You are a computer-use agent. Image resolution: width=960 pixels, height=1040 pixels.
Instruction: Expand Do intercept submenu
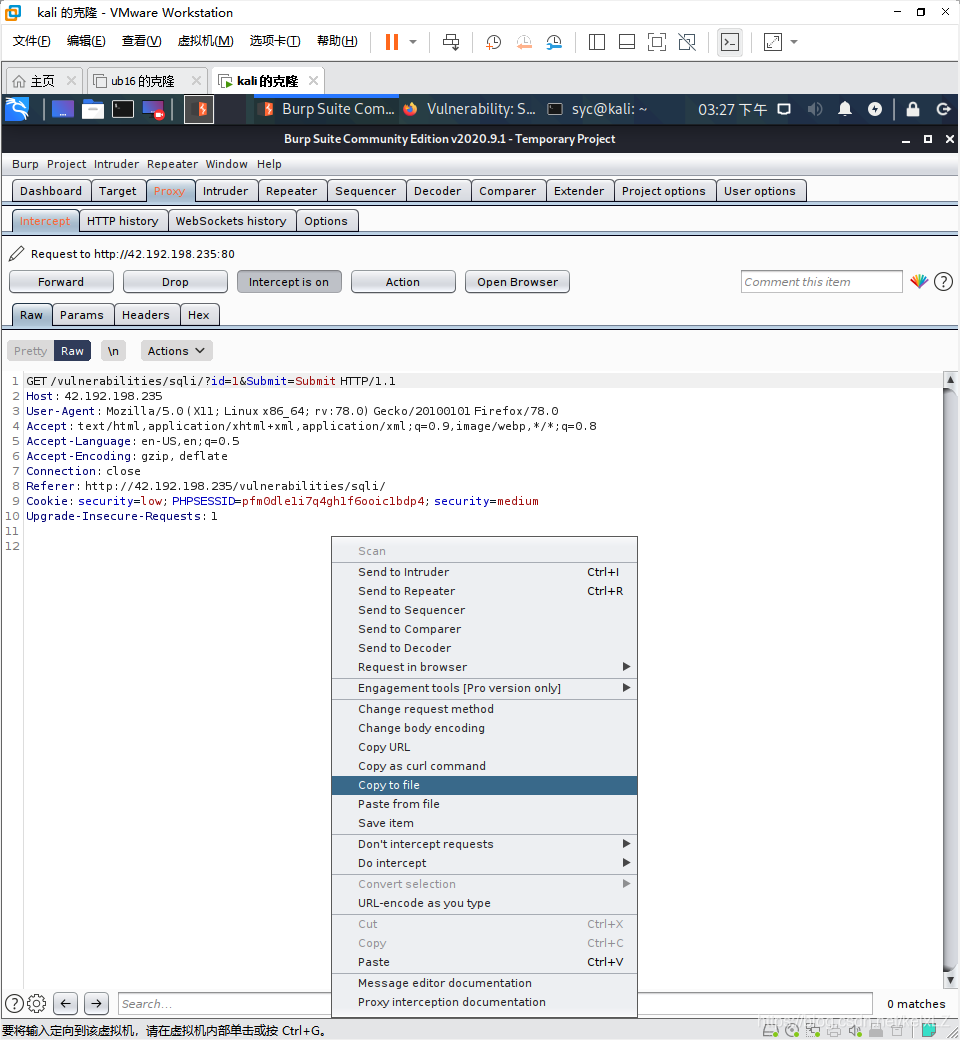[x=484, y=863]
